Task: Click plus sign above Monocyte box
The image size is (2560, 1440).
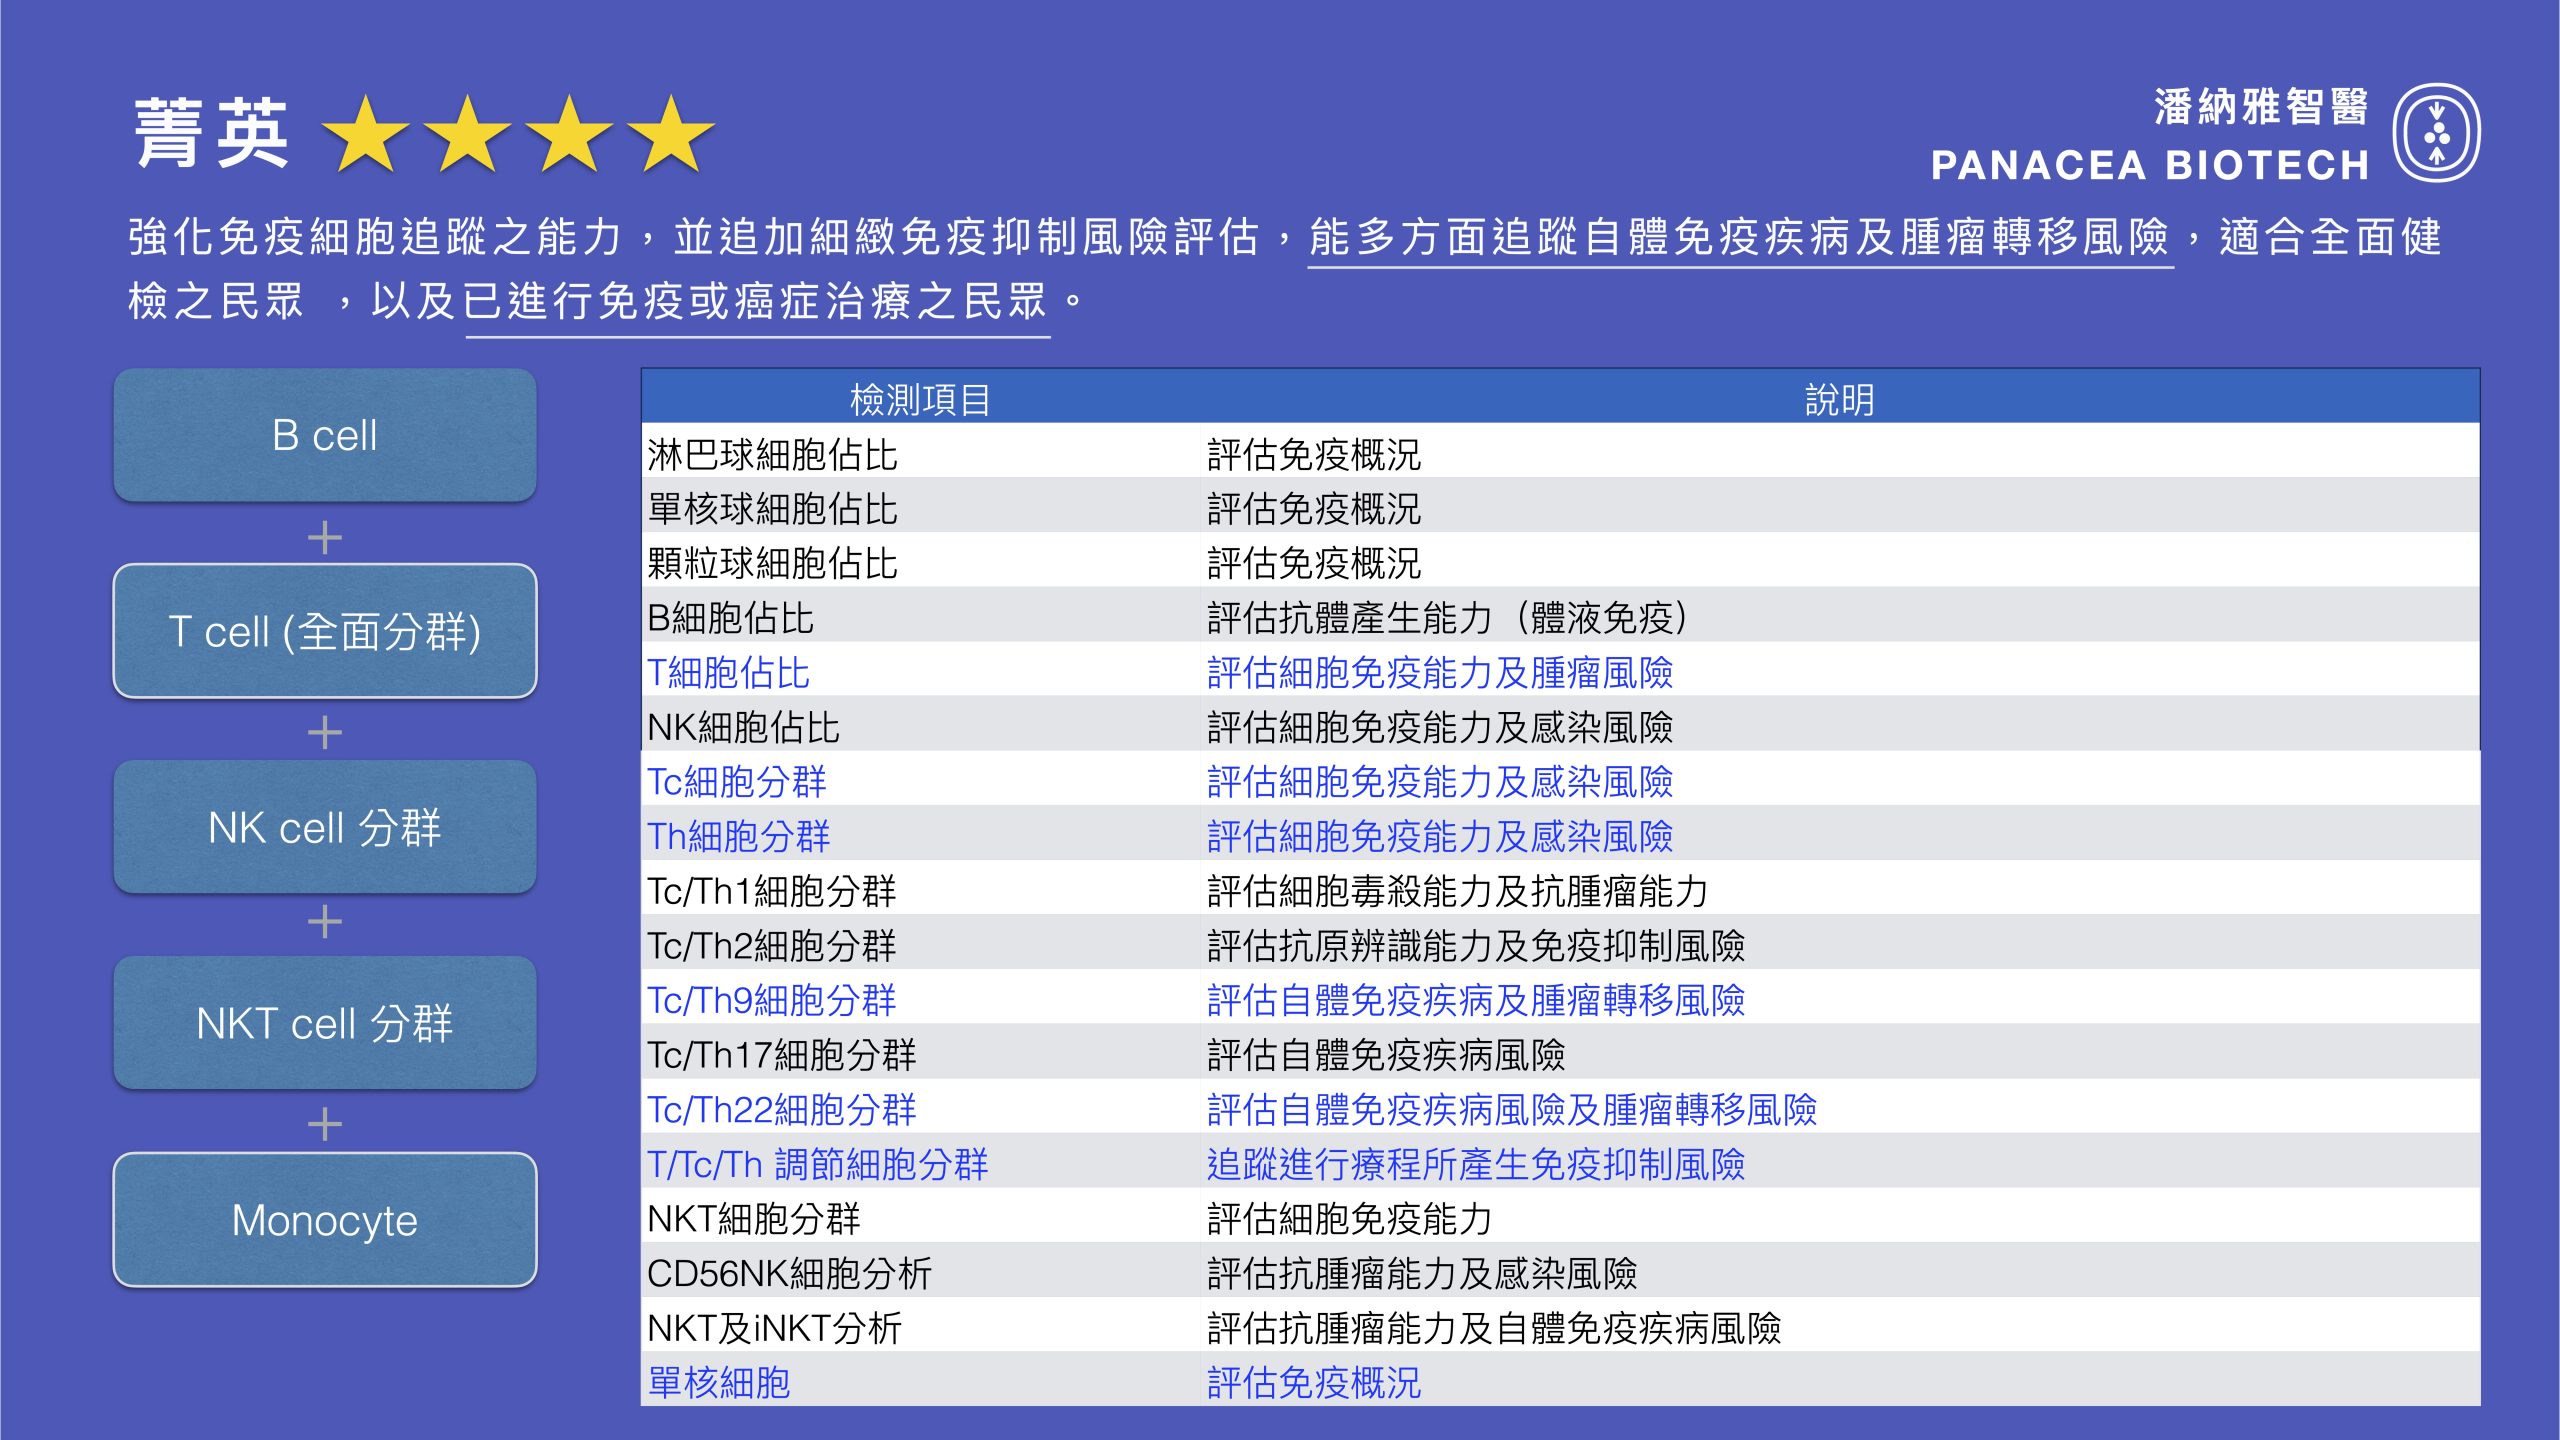Action: click(x=325, y=1125)
